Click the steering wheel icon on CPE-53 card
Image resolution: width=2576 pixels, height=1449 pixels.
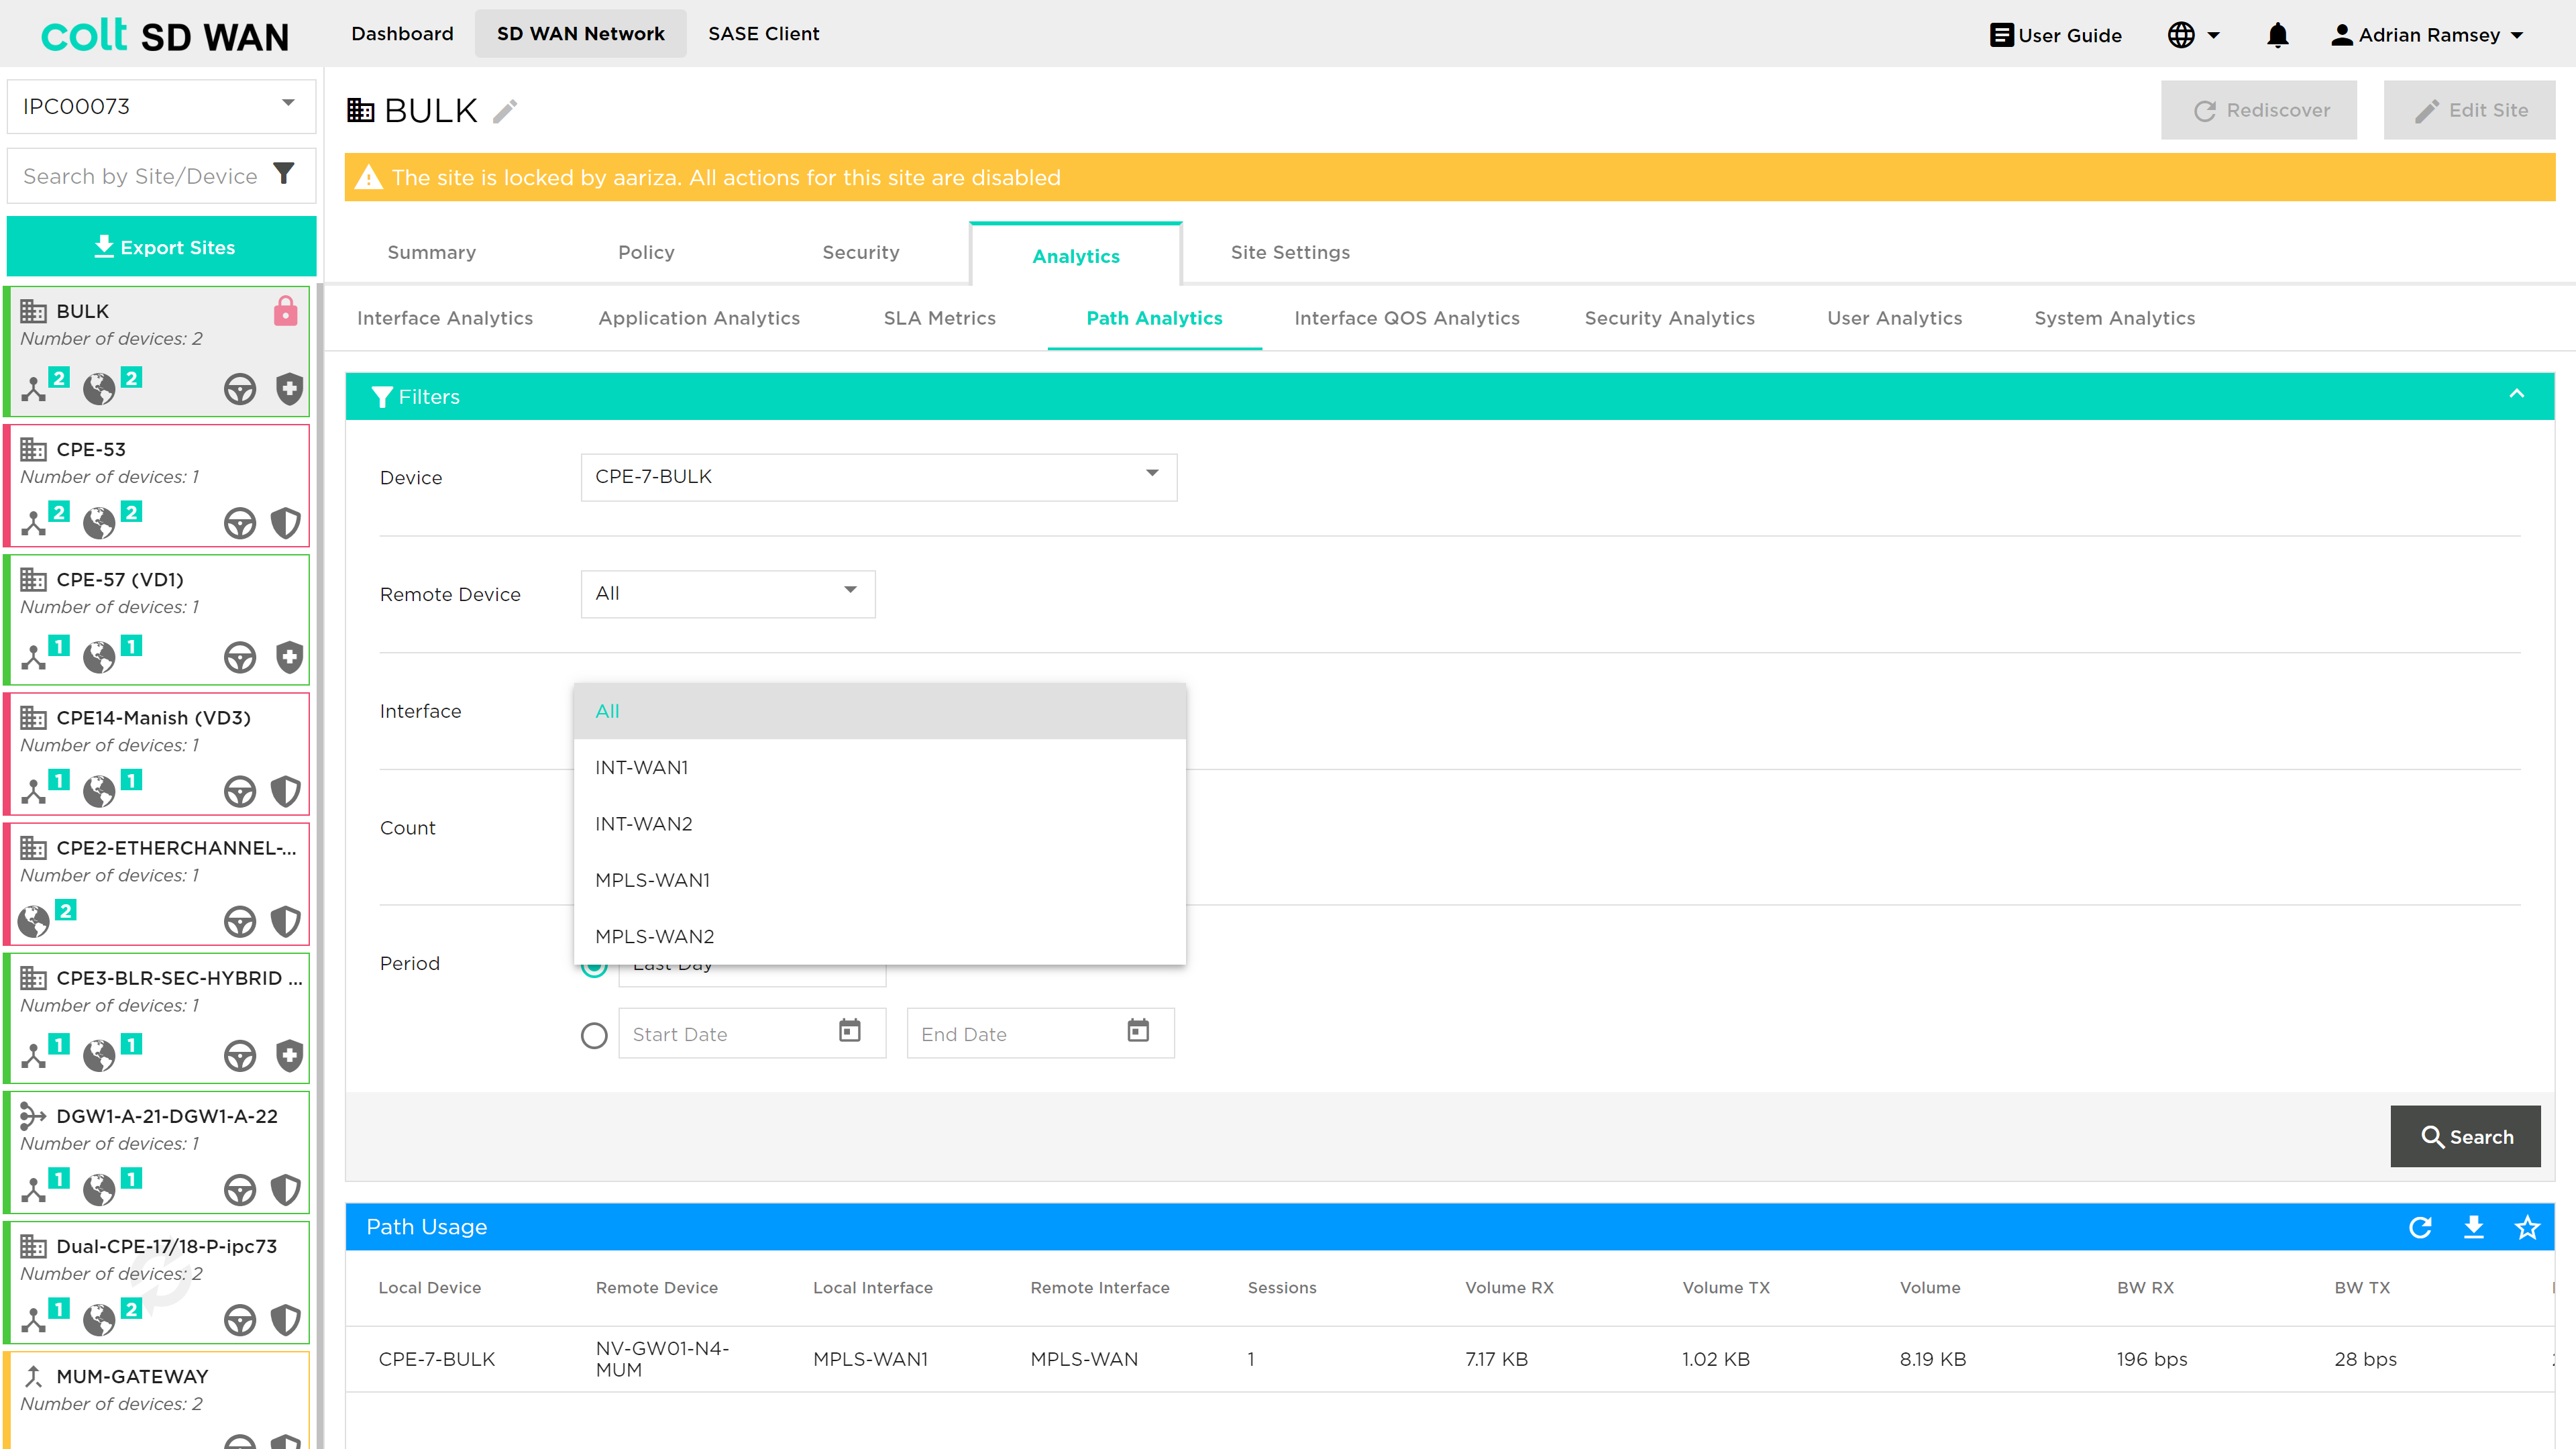coord(240,522)
